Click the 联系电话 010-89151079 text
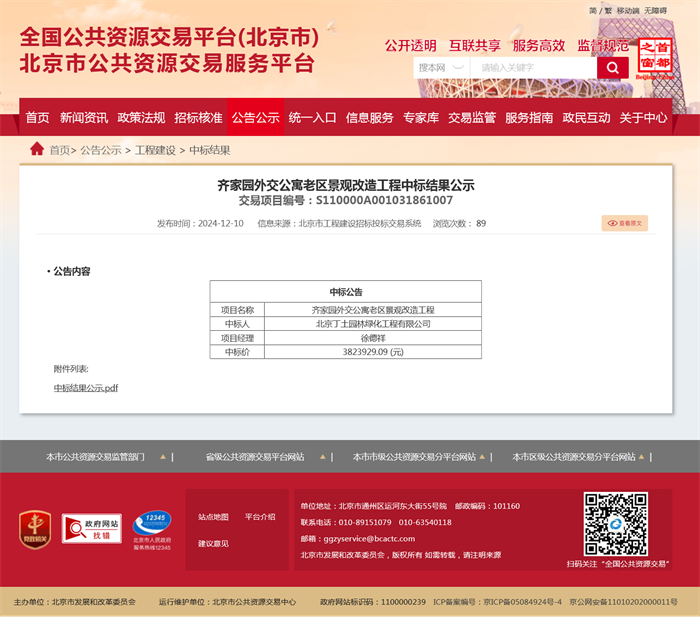 point(346,522)
